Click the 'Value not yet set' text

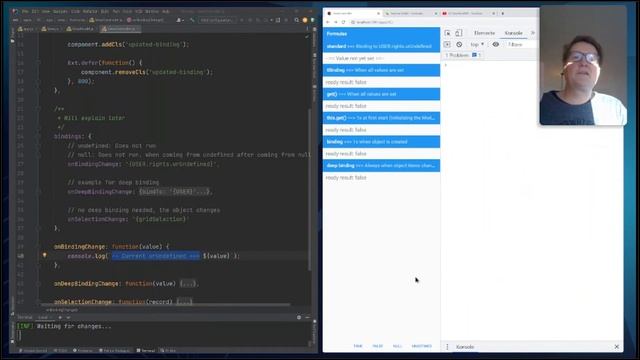[355, 58]
